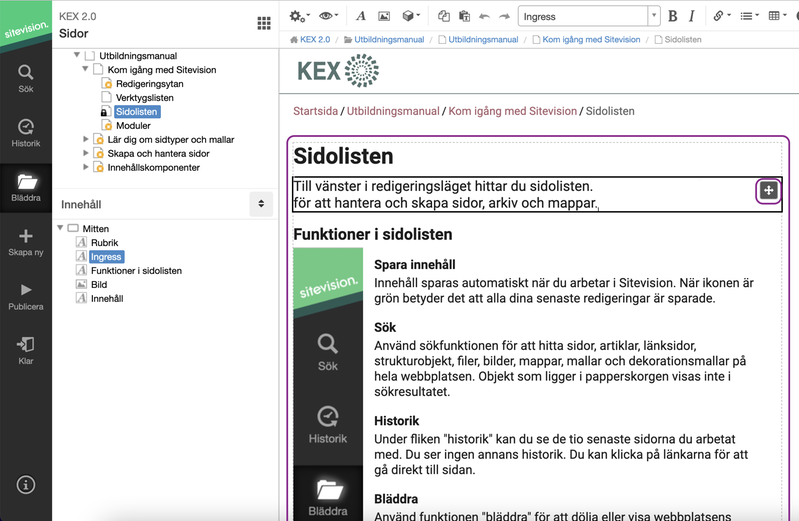The height and width of the screenshot is (521, 799).
Task: Click the Sidor panel title
Action: click(x=73, y=34)
